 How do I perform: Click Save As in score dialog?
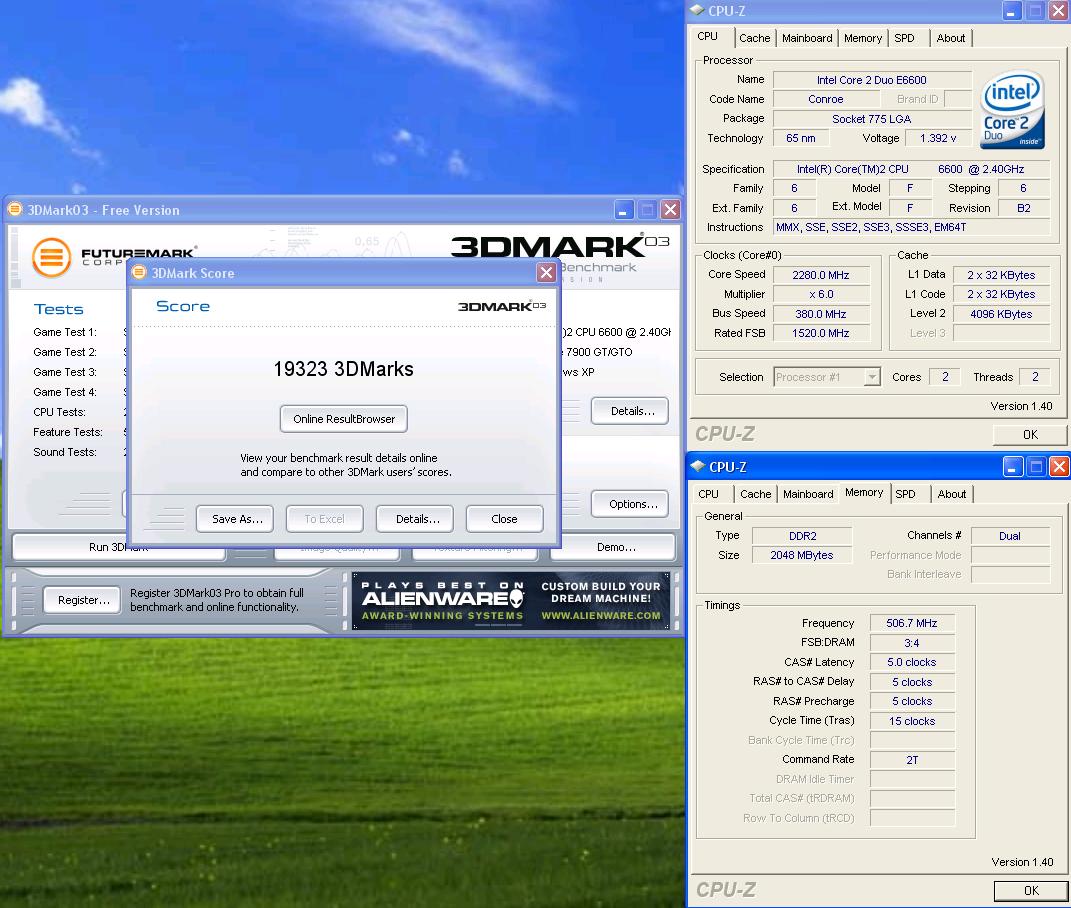pyautogui.click(x=235, y=519)
